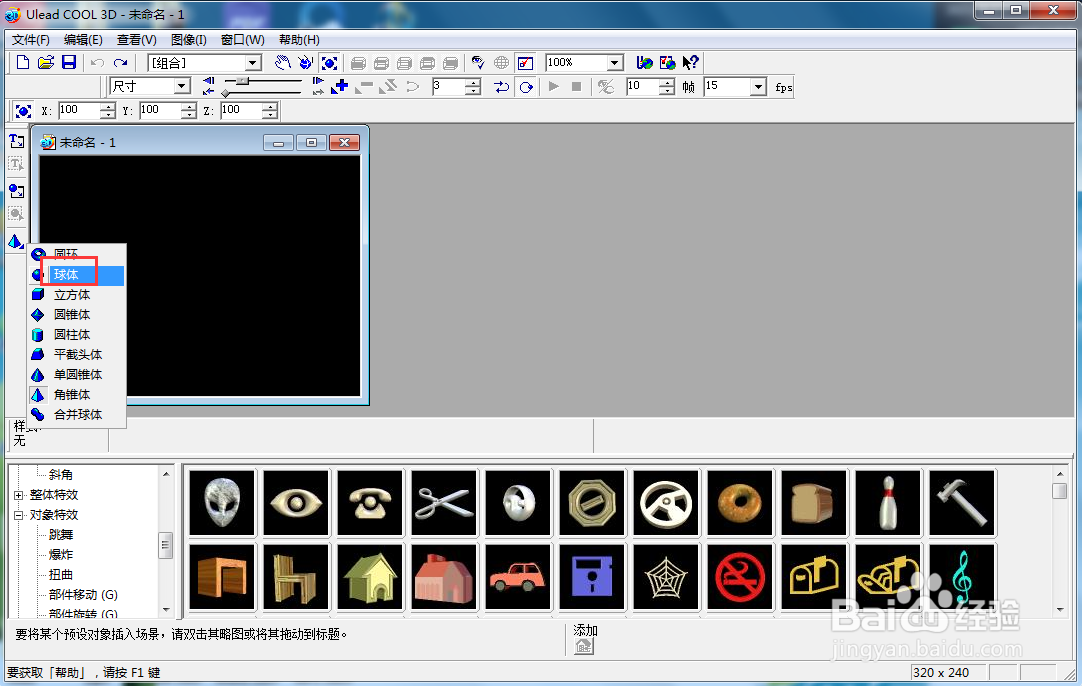Click the Insert graphics tool icon

[17, 191]
